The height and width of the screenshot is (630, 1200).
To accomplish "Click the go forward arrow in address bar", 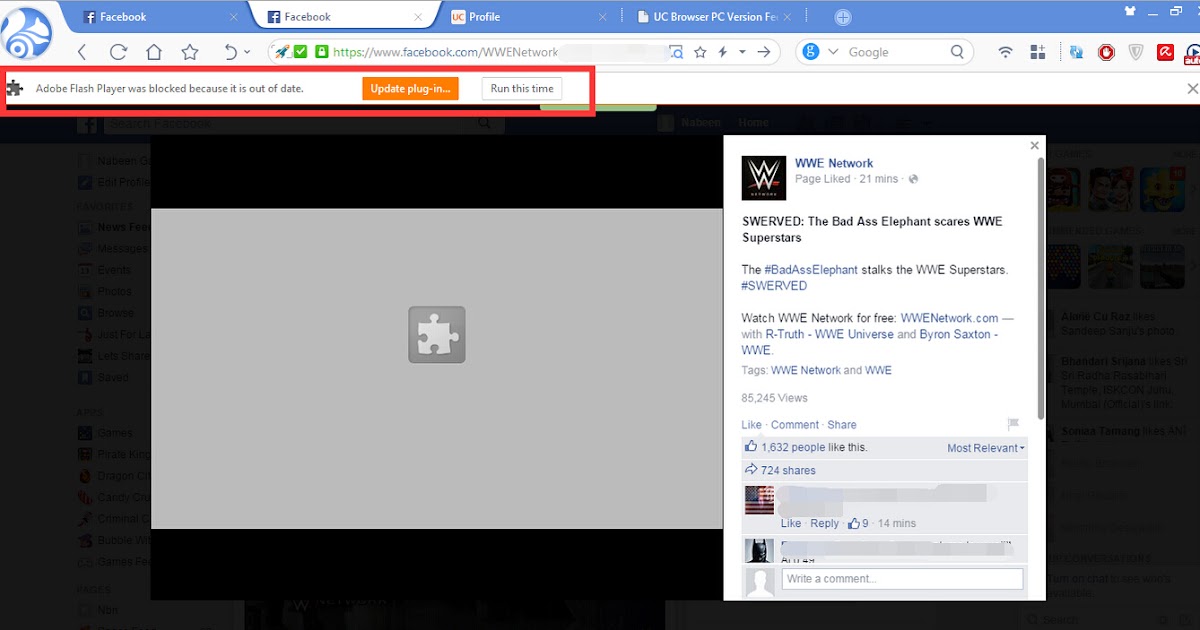I will pyautogui.click(x=764, y=52).
